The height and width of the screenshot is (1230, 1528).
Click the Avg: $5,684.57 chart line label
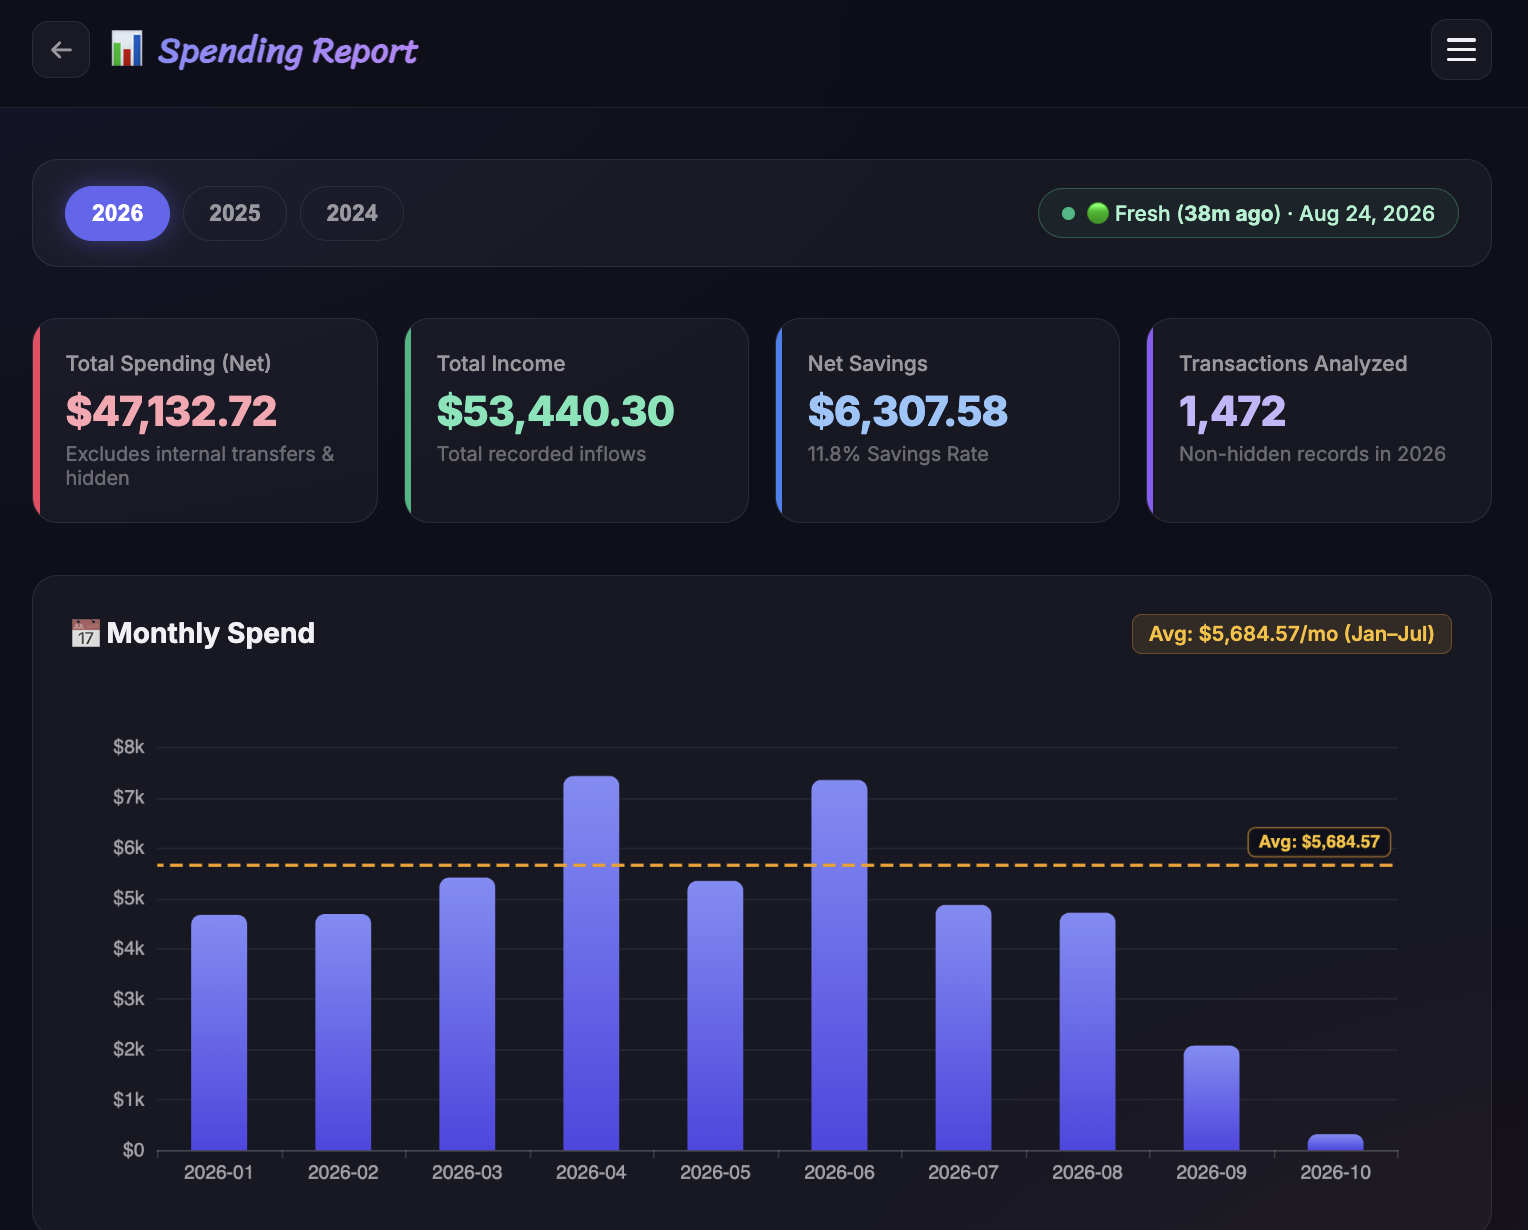[x=1319, y=842]
